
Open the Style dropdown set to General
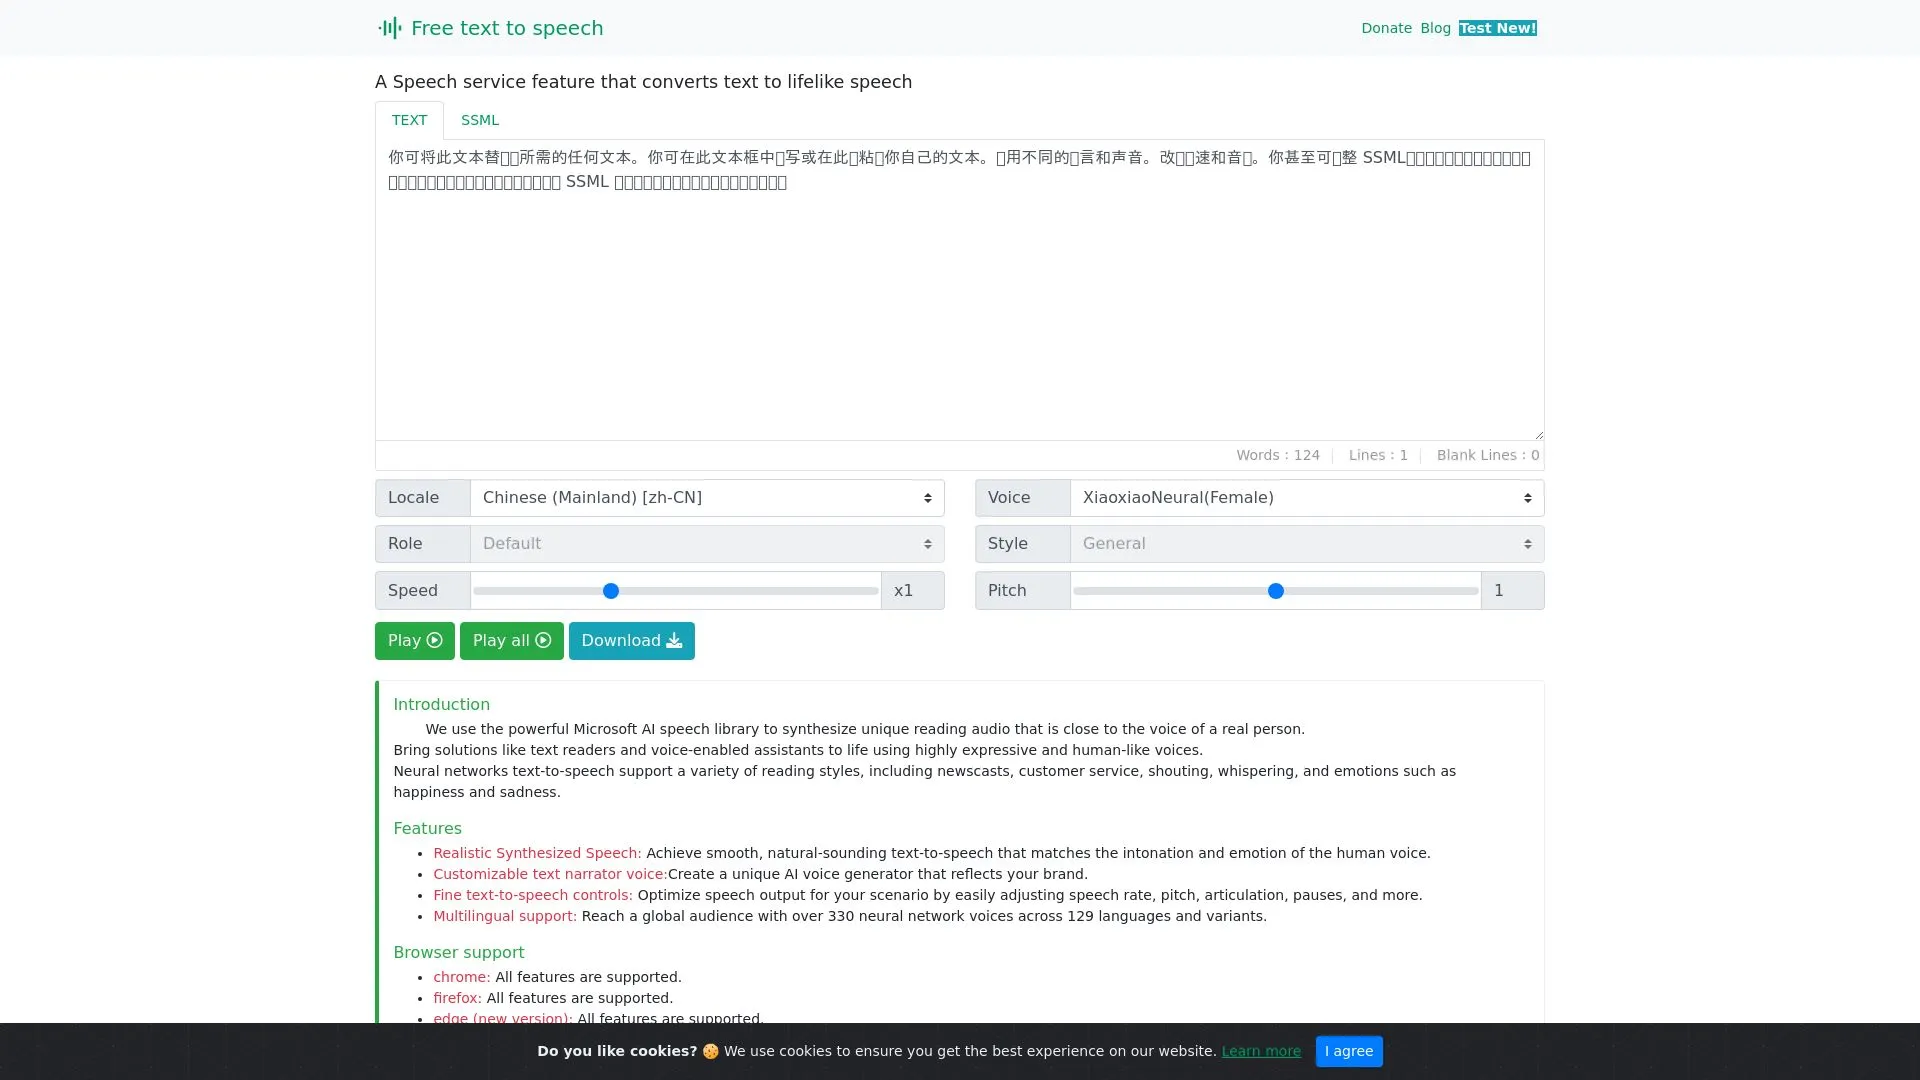tap(1305, 543)
